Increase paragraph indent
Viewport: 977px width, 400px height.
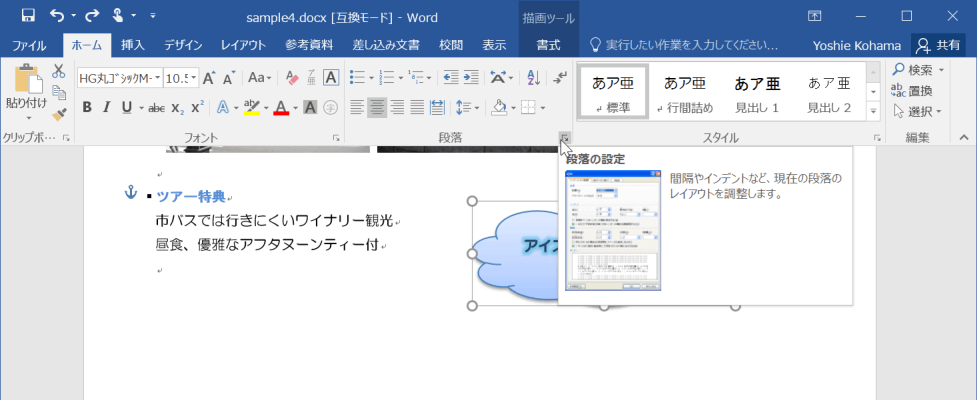(x=471, y=78)
